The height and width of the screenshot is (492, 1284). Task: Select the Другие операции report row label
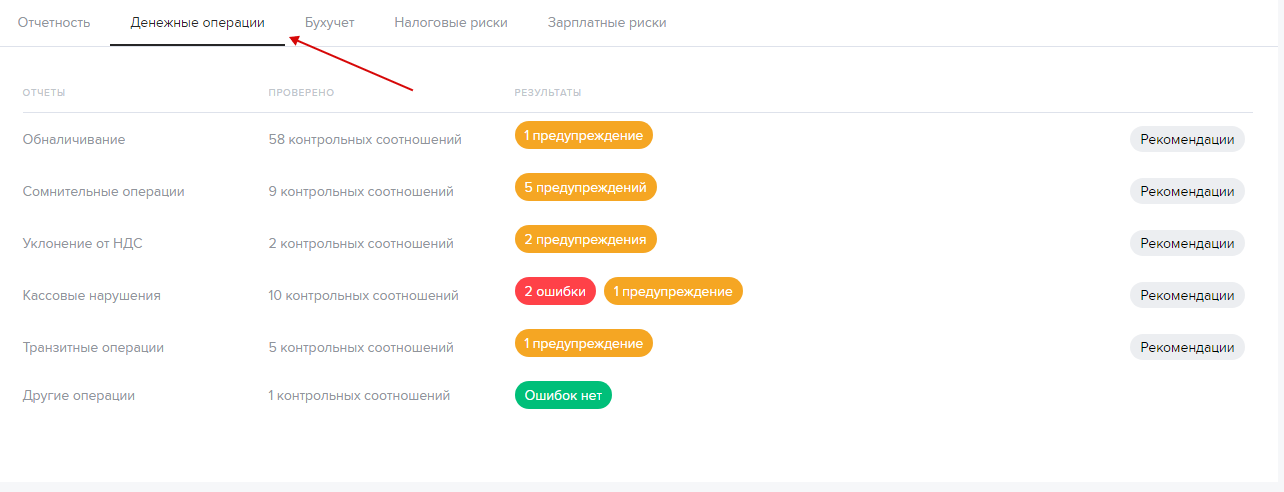coord(79,395)
